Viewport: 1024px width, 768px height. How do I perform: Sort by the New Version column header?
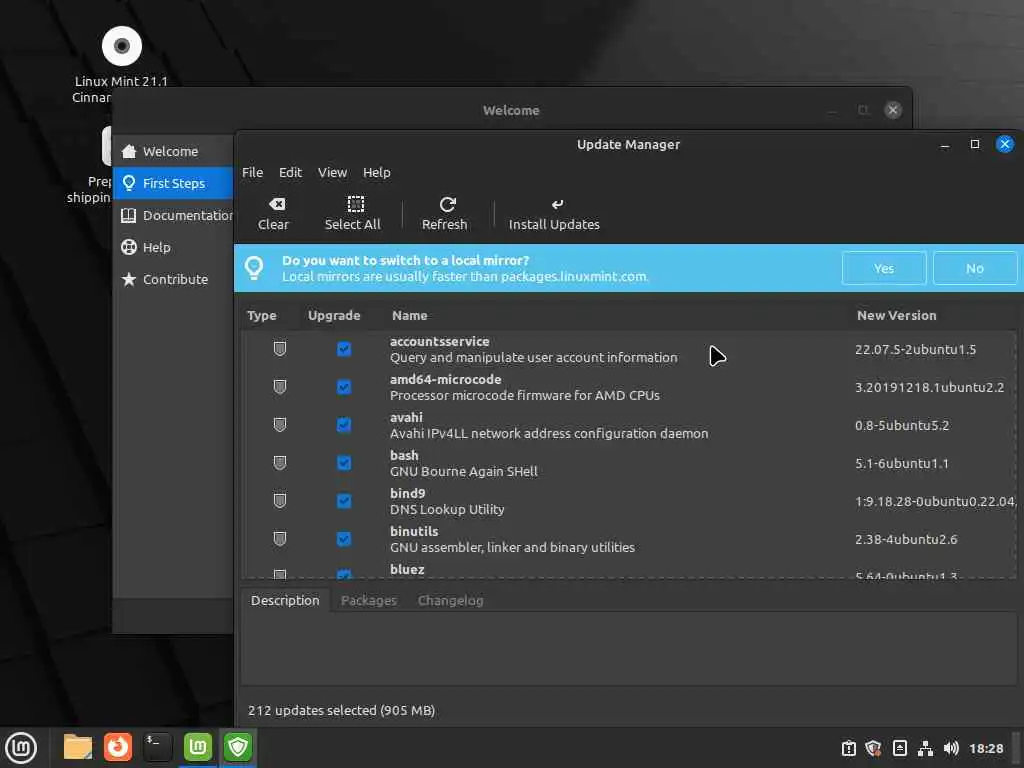coord(897,315)
